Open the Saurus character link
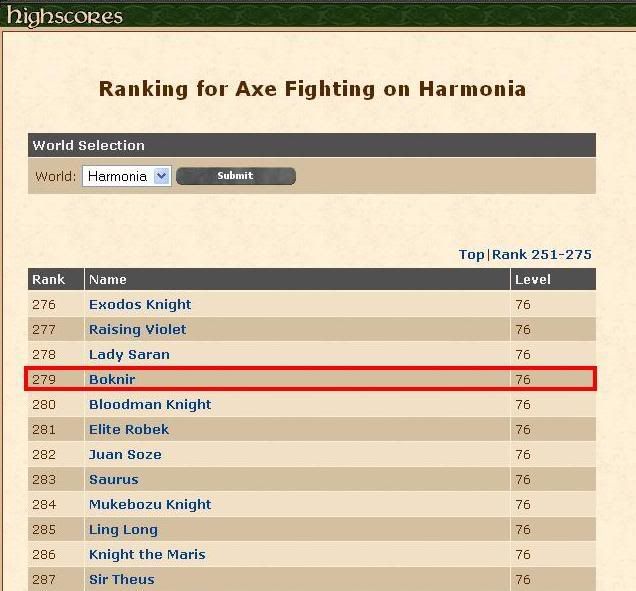This screenshot has width=636, height=591. click(x=114, y=479)
